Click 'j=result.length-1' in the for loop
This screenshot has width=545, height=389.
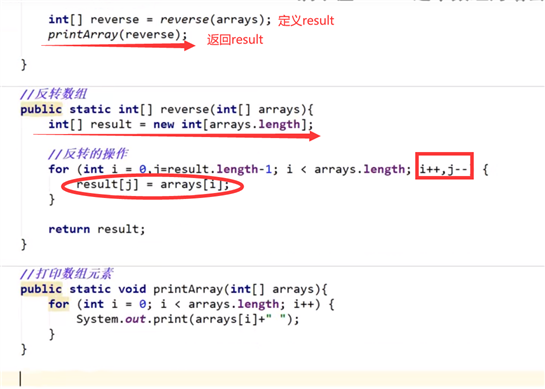tap(212, 169)
